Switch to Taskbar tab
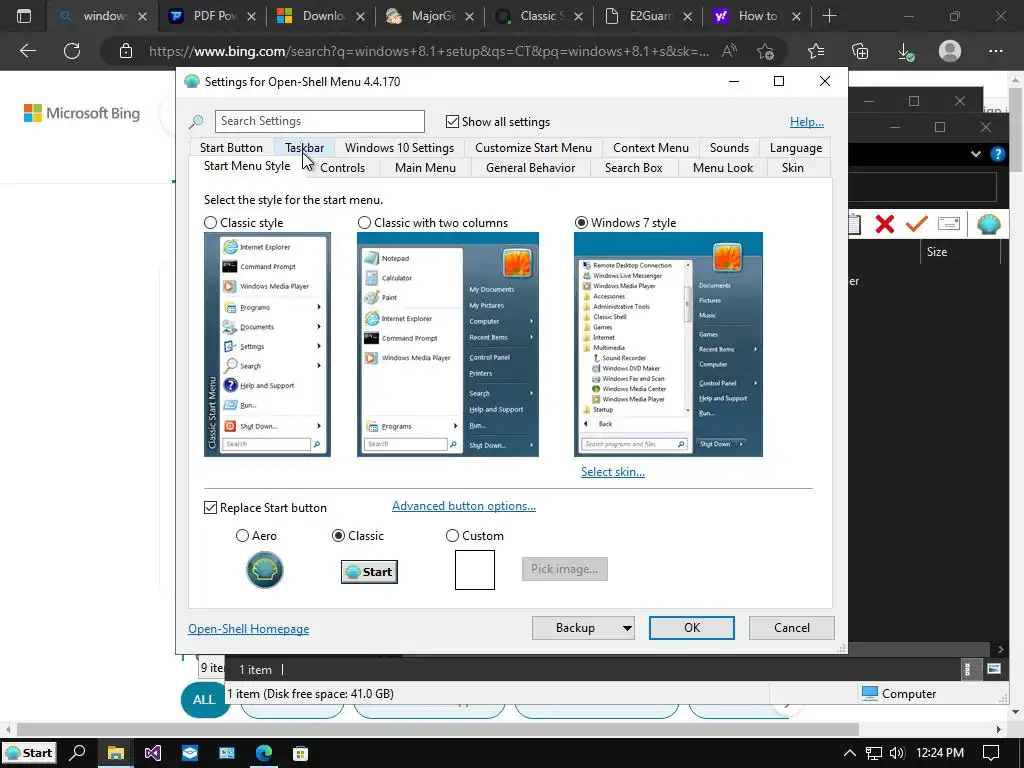 [x=304, y=148]
